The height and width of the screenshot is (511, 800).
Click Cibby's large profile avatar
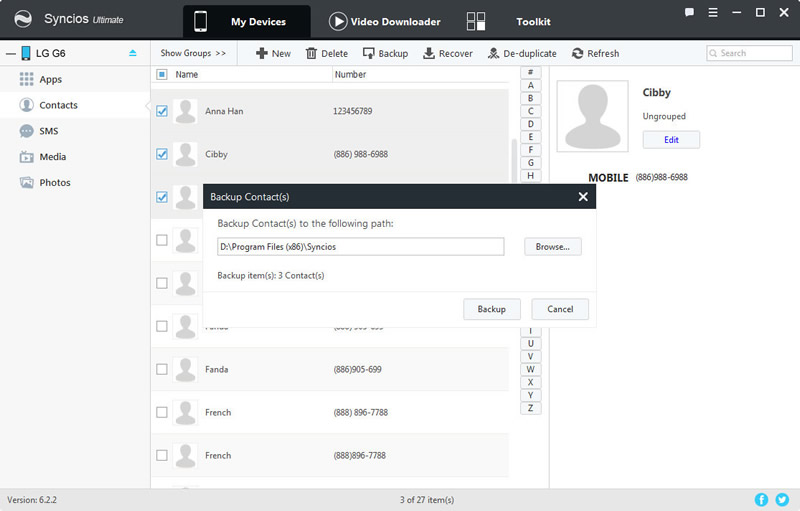coord(592,116)
